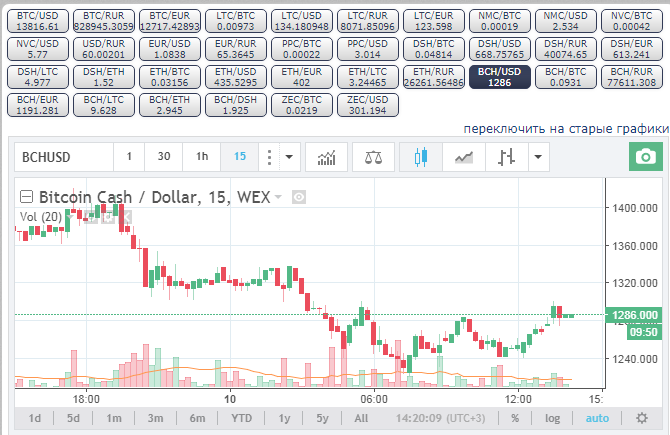Image resolution: width=670 pixels, height=435 pixels.
Task: Select the BCH/DSH pair
Action: (x=235, y=105)
